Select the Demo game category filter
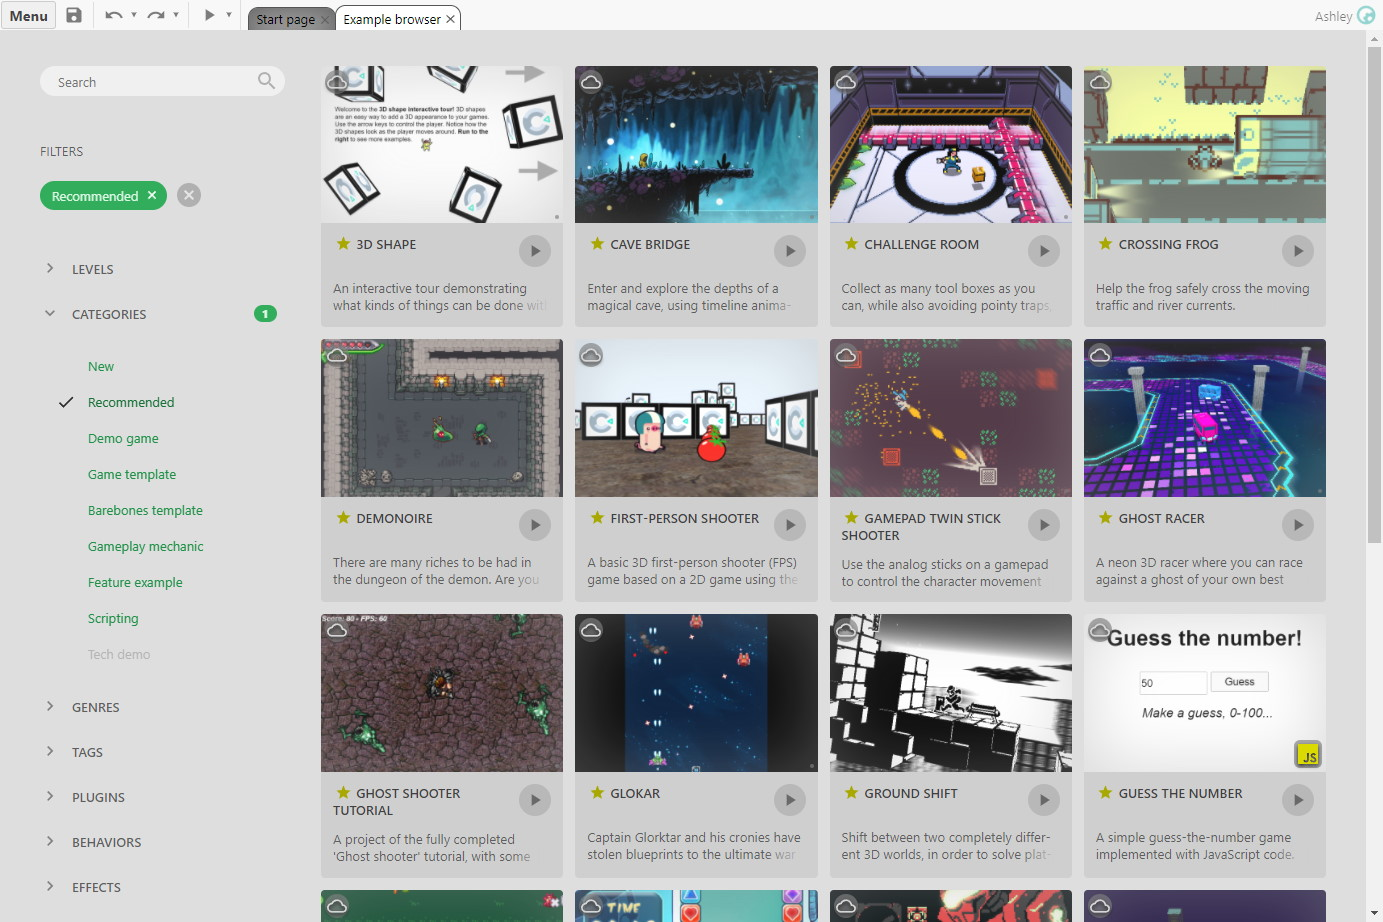Screen dimensions: 1383x922 (123, 438)
